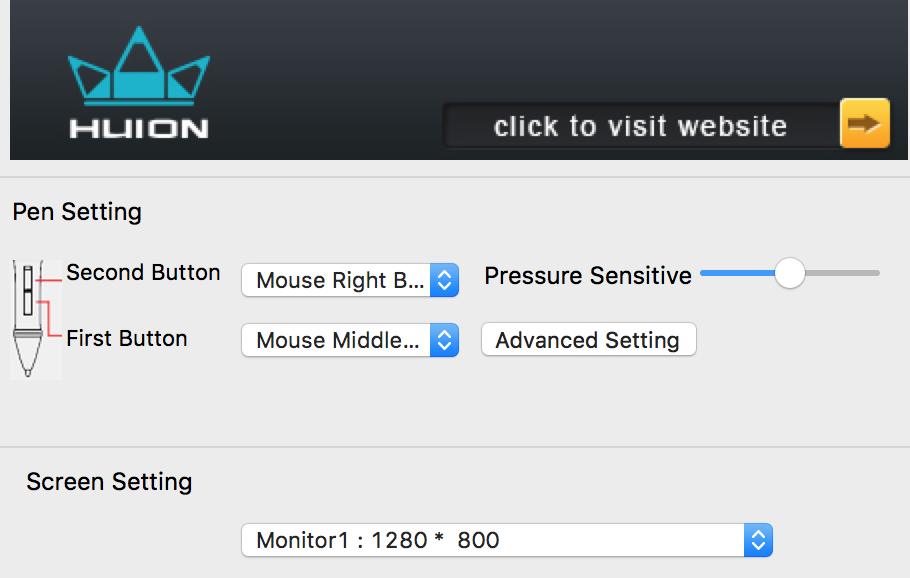
Task: Click the First Button label
Action: tap(127, 338)
